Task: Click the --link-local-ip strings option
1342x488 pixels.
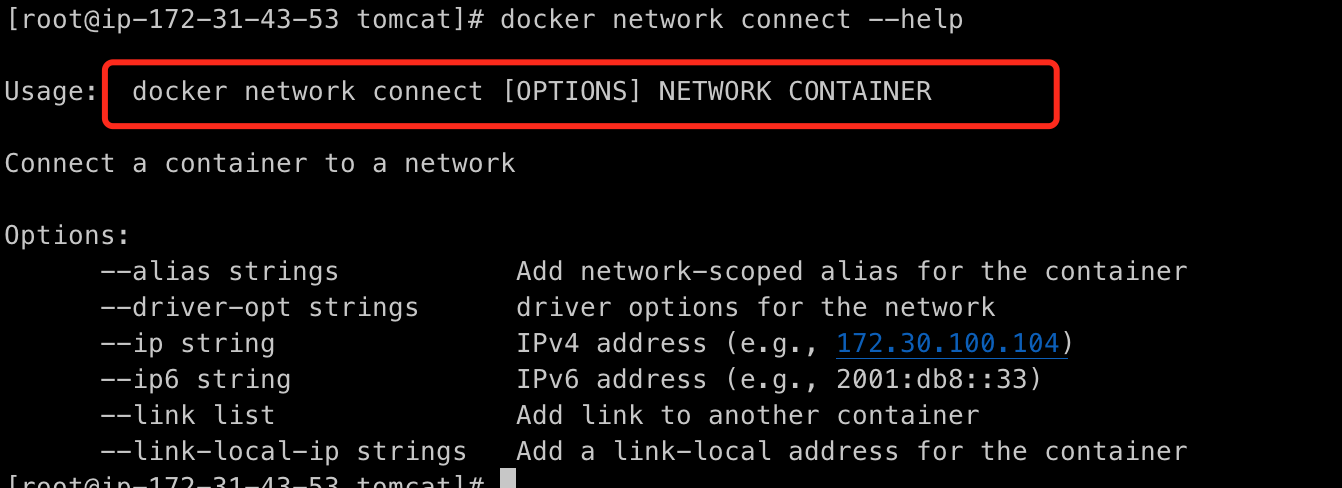Action: pyautogui.click(x=283, y=451)
